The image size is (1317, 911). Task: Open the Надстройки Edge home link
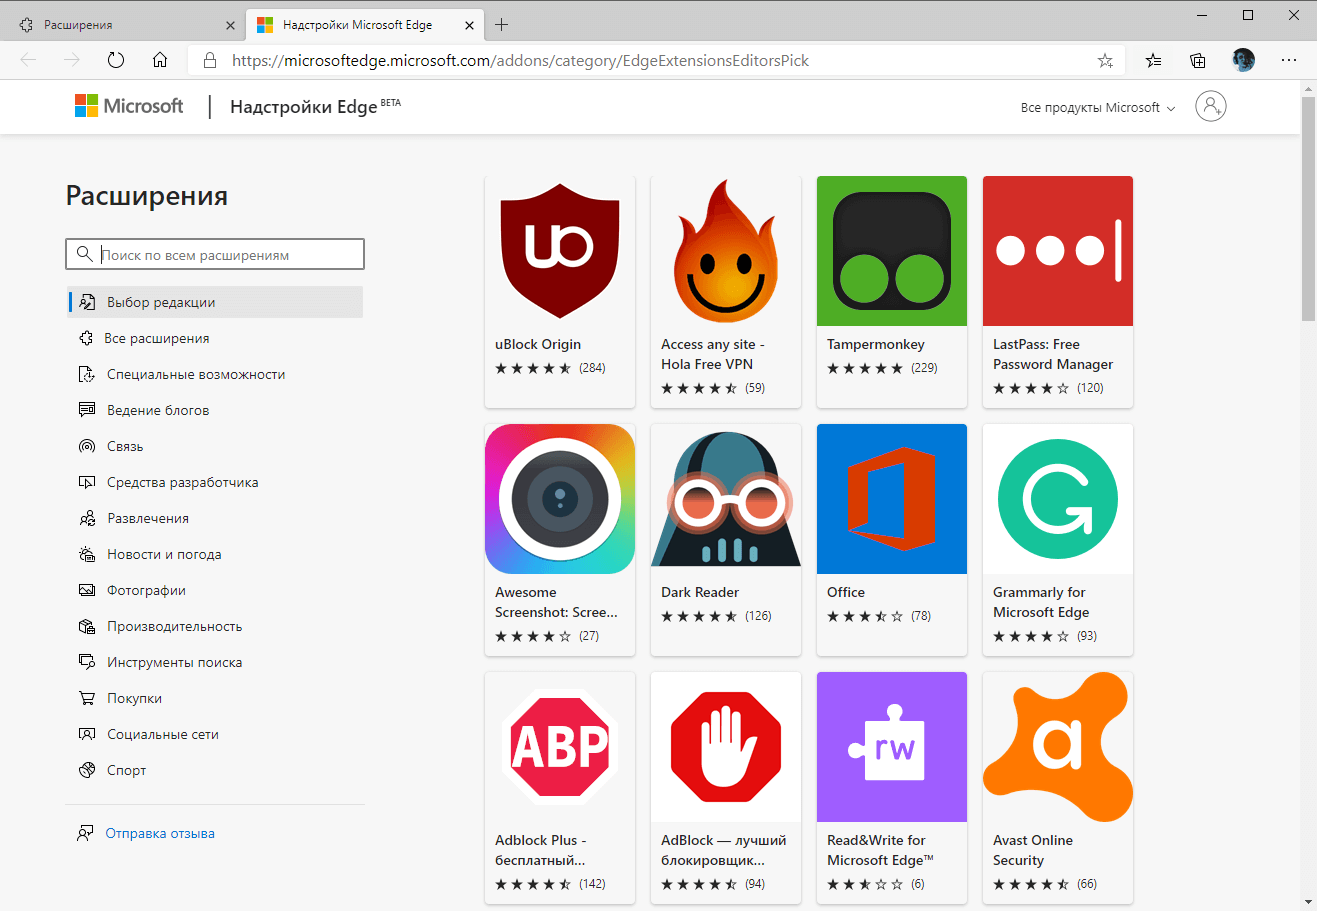click(315, 106)
